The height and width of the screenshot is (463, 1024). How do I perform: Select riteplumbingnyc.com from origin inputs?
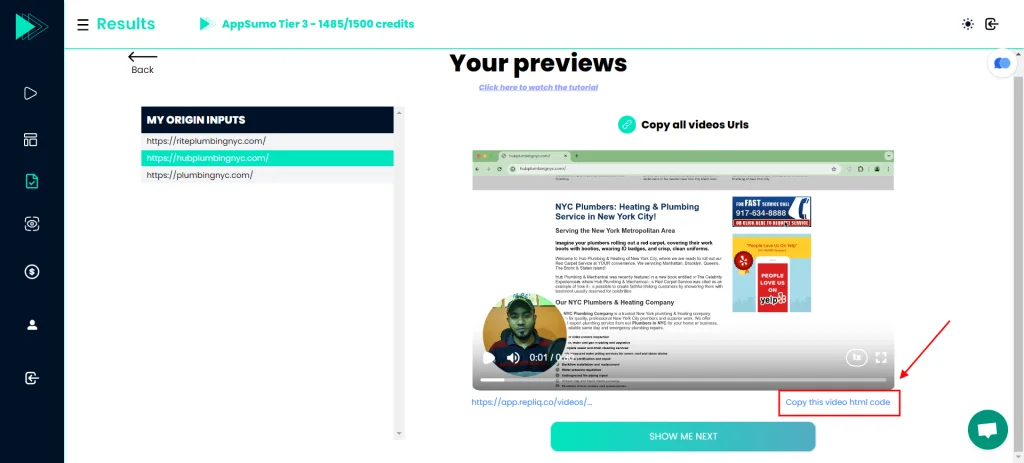(206, 141)
